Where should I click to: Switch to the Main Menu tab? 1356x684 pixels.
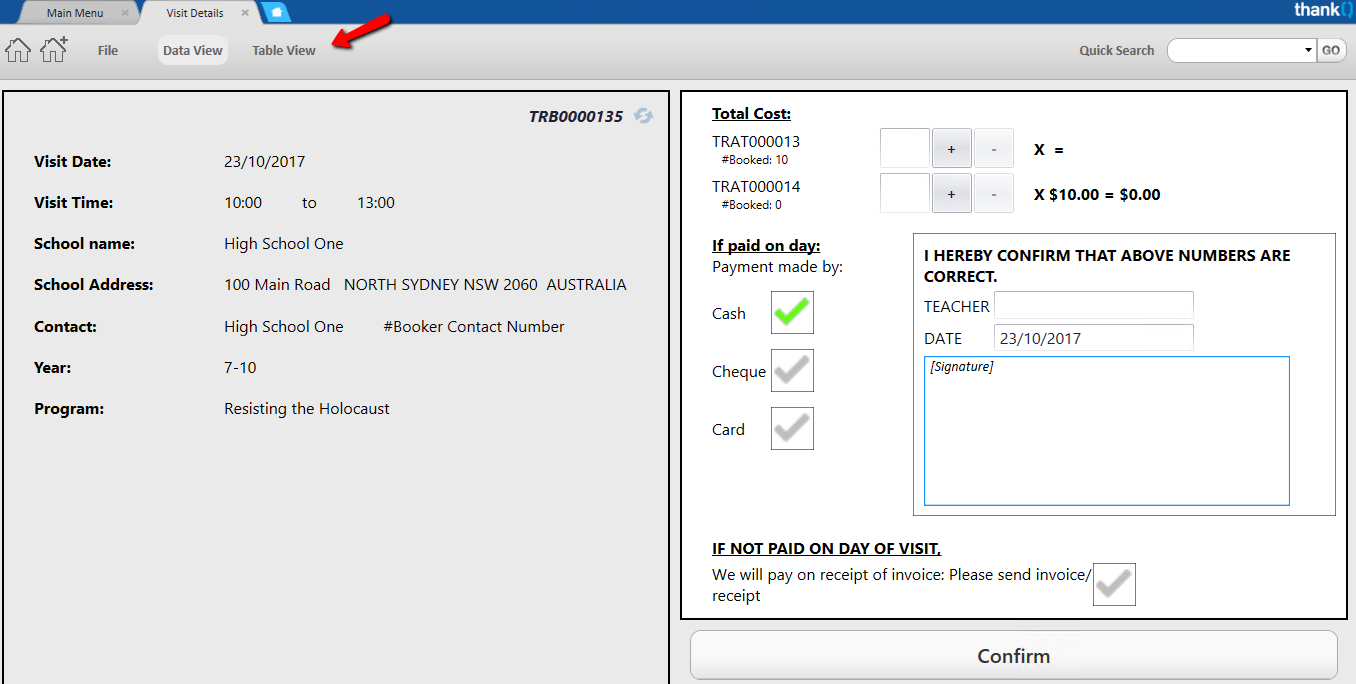click(75, 13)
